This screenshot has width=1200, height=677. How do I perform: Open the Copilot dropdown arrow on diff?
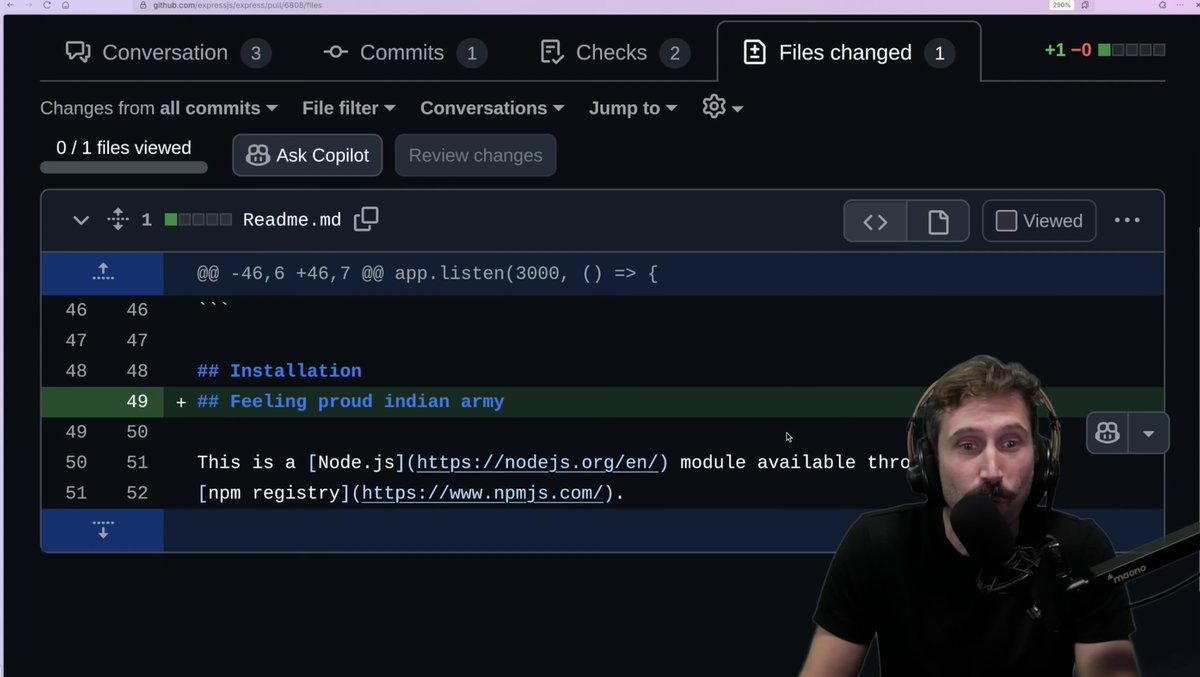coord(1148,433)
